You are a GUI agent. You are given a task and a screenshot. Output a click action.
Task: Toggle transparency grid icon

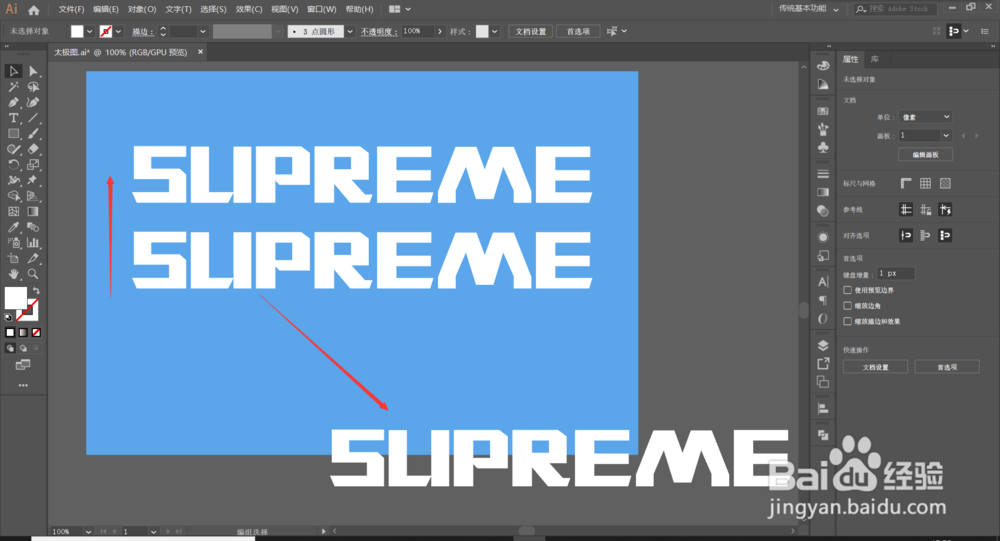pos(945,184)
